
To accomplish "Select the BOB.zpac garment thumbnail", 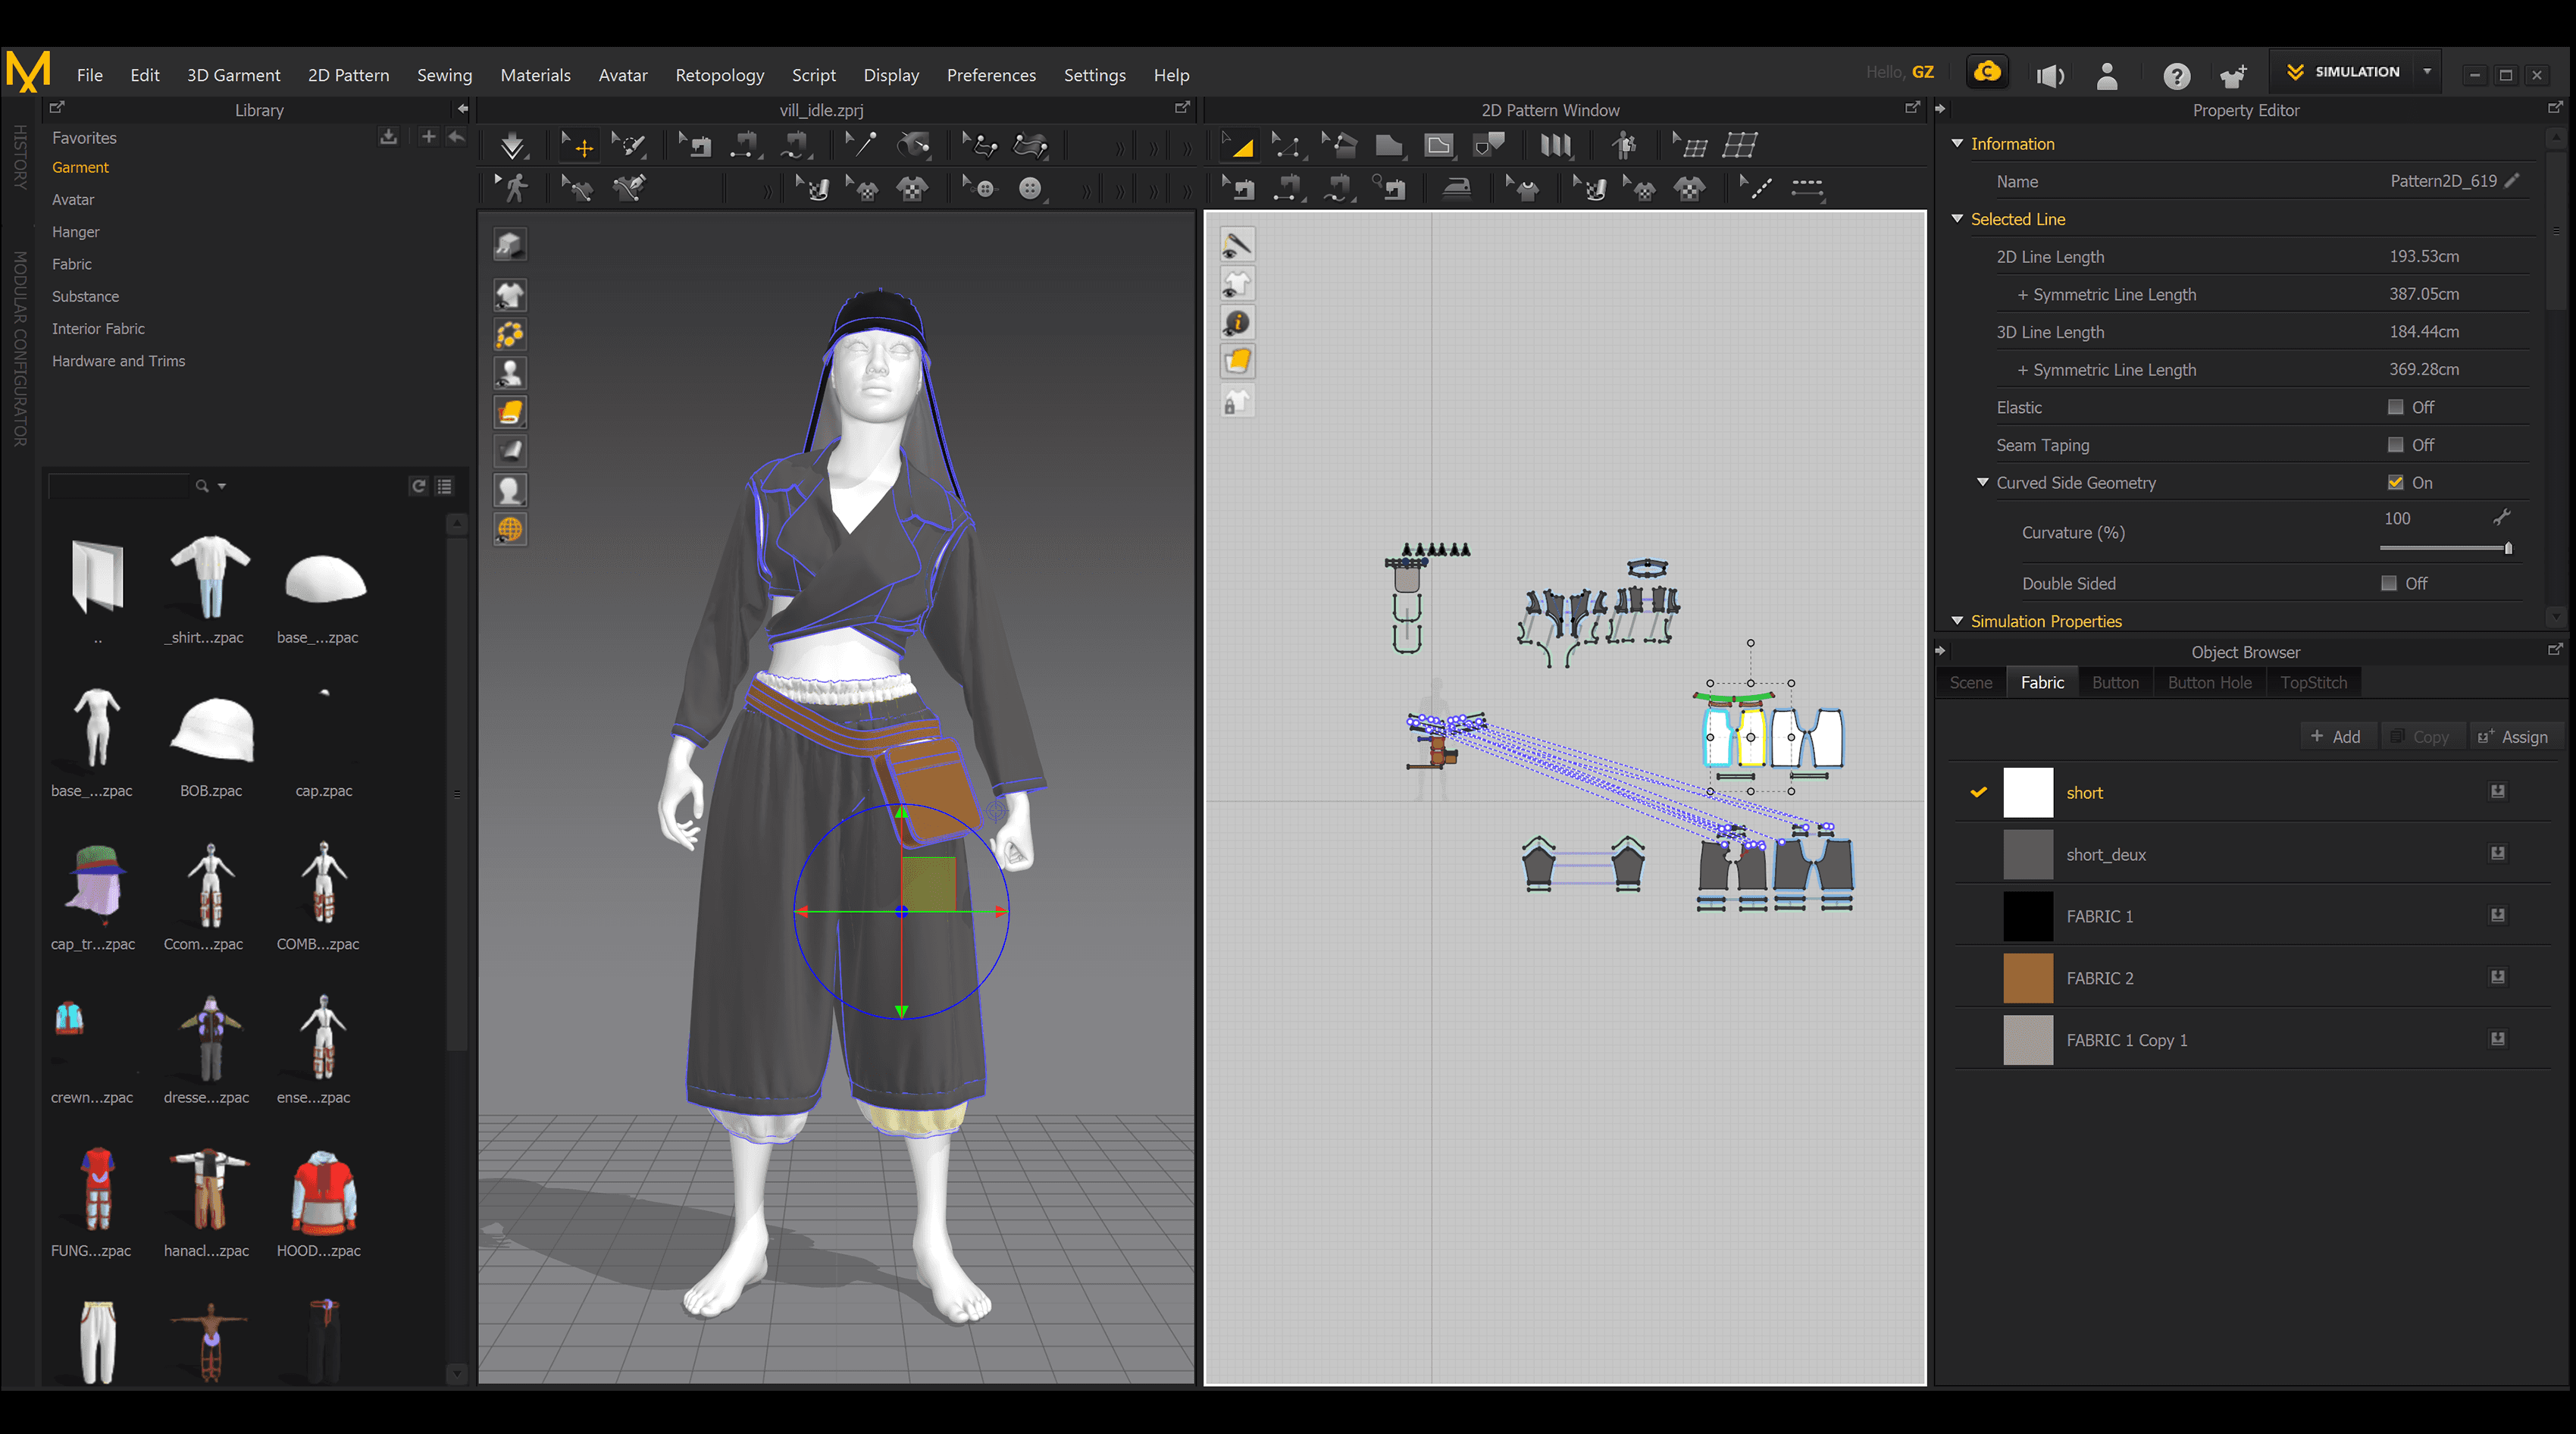I will [x=211, y=731].
